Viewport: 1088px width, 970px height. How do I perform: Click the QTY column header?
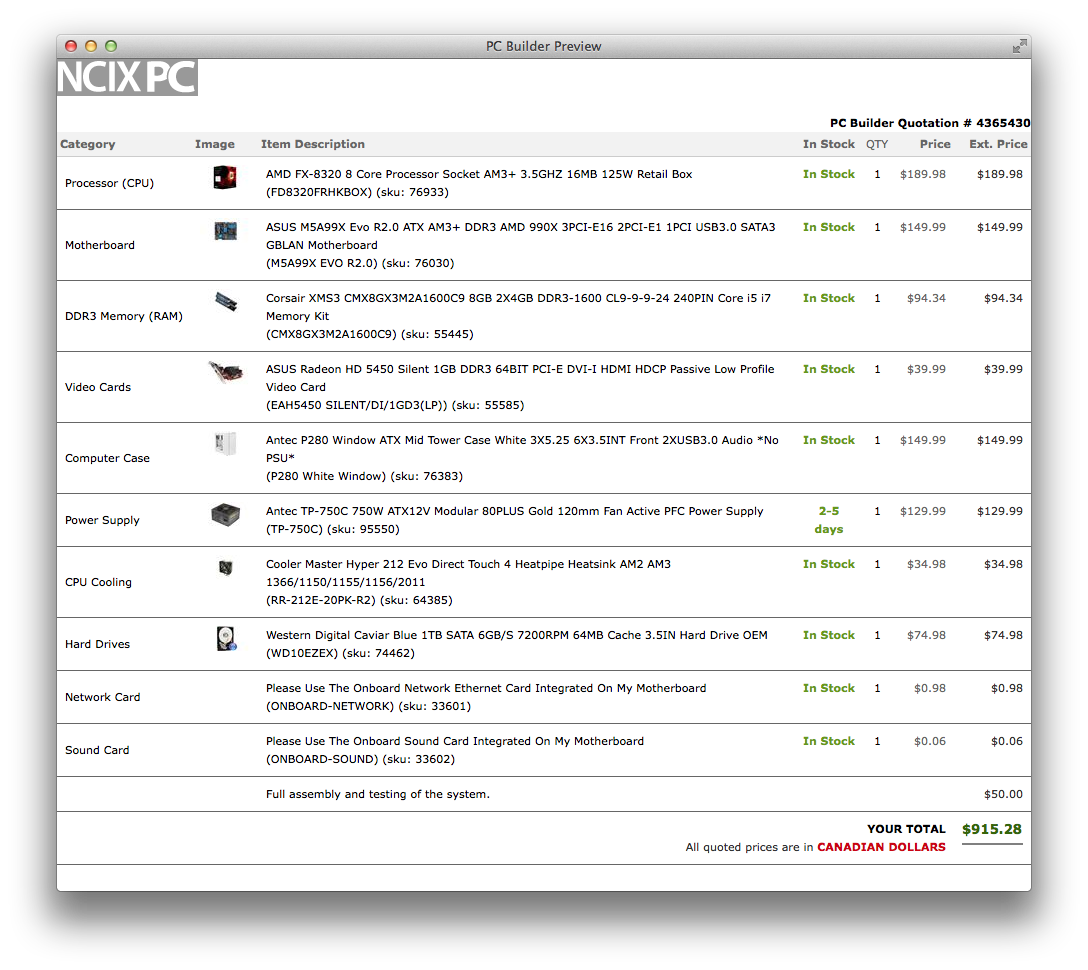877,144
